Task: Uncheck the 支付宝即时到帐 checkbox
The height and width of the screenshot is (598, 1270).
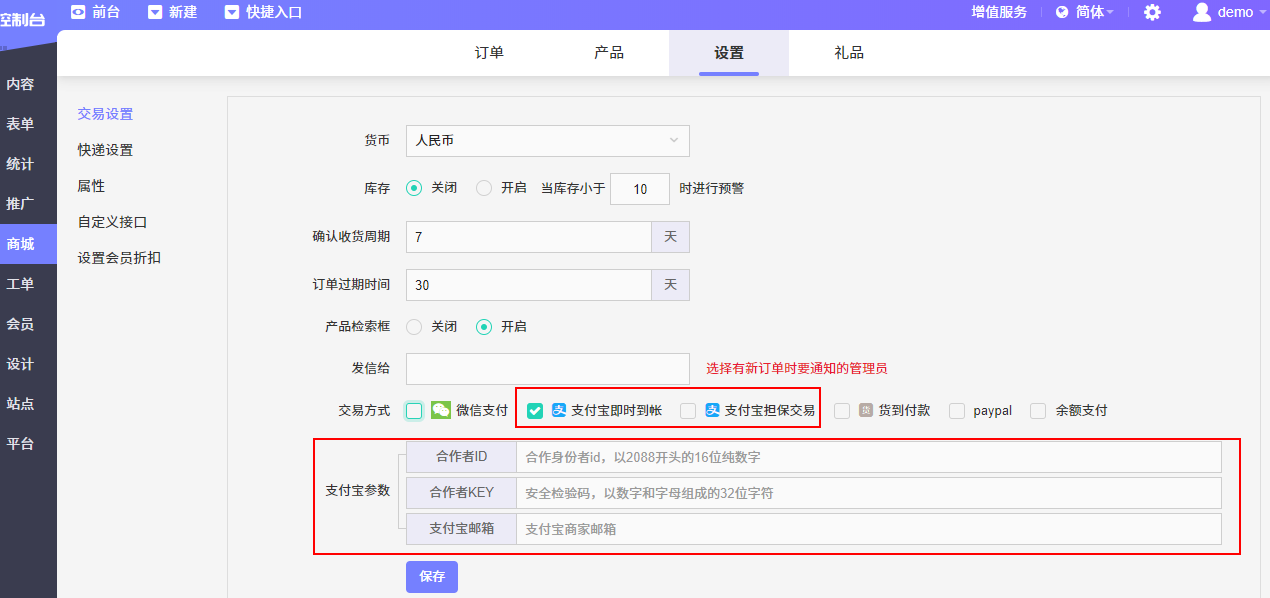Action: 535,410
